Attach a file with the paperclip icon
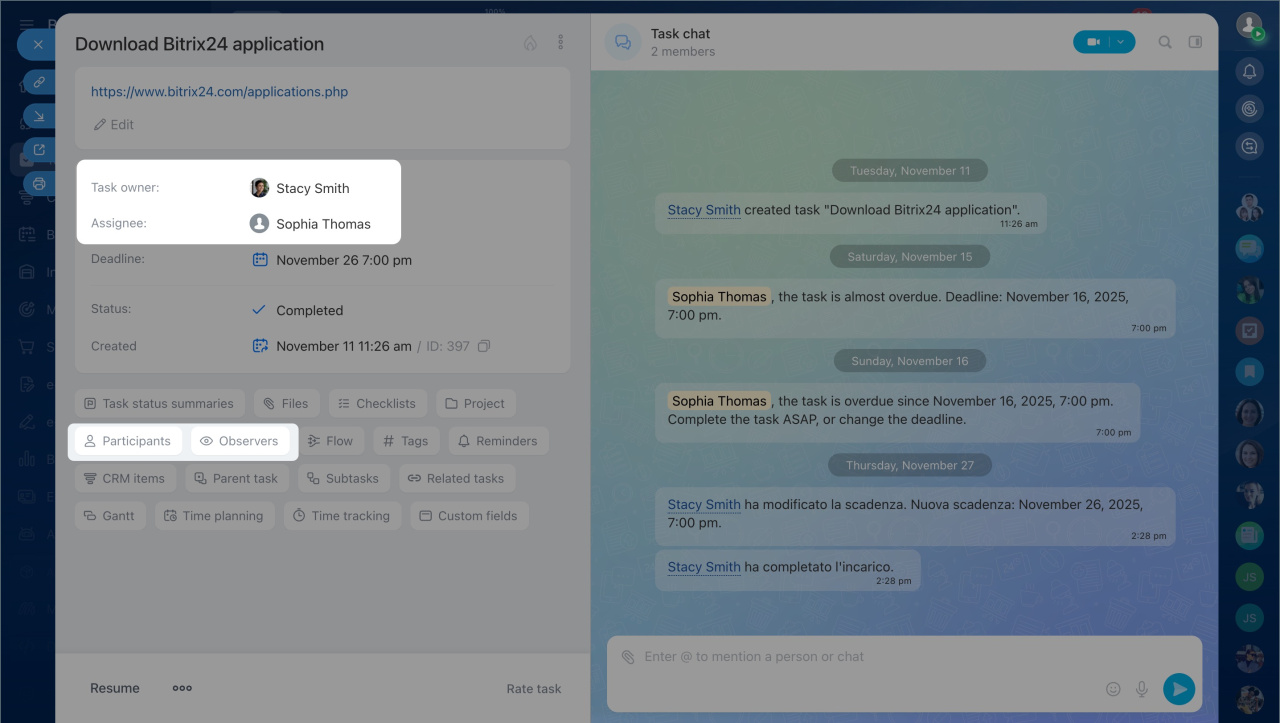1280x723 pixels. coord(628,657)
